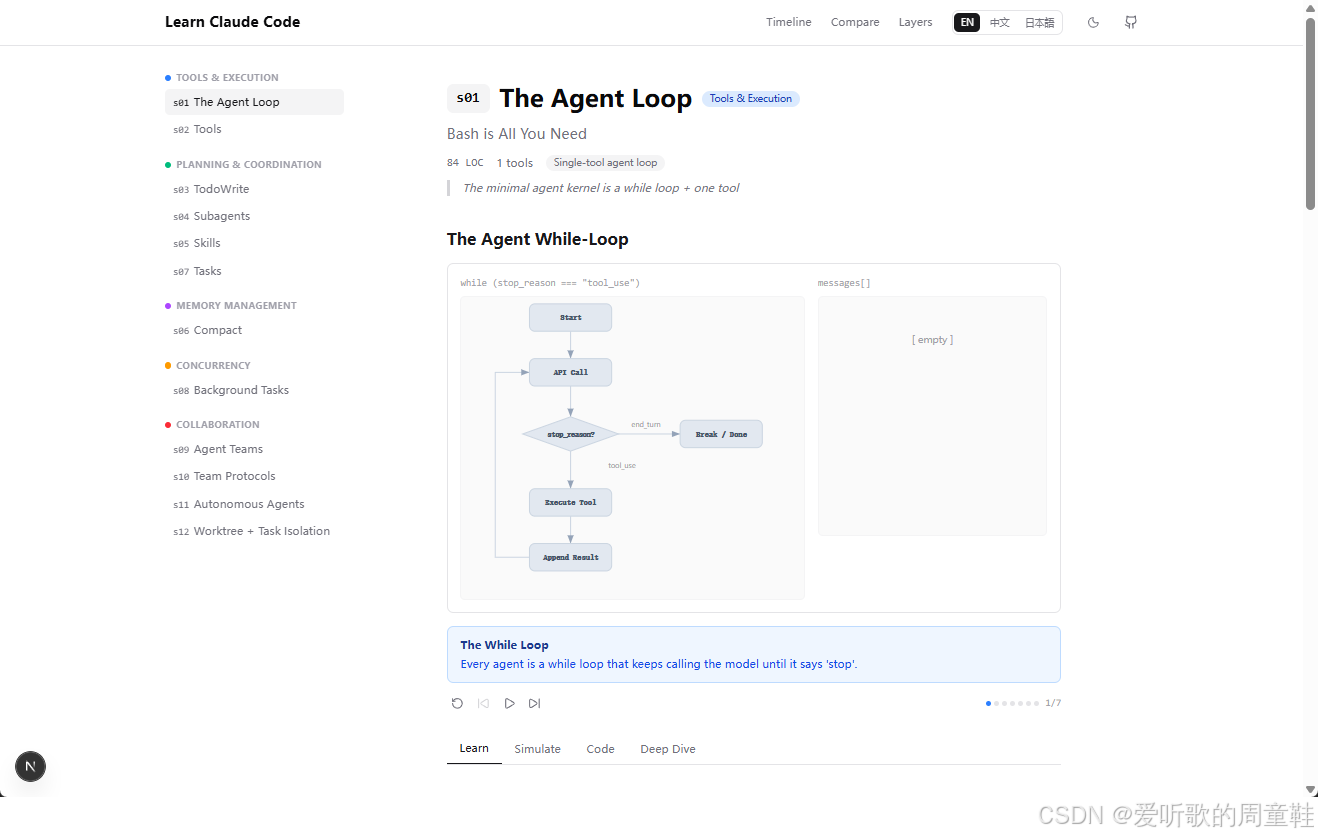
Task: Click the MEMORY MANAGEMENT section header
Action: point(236,305)
